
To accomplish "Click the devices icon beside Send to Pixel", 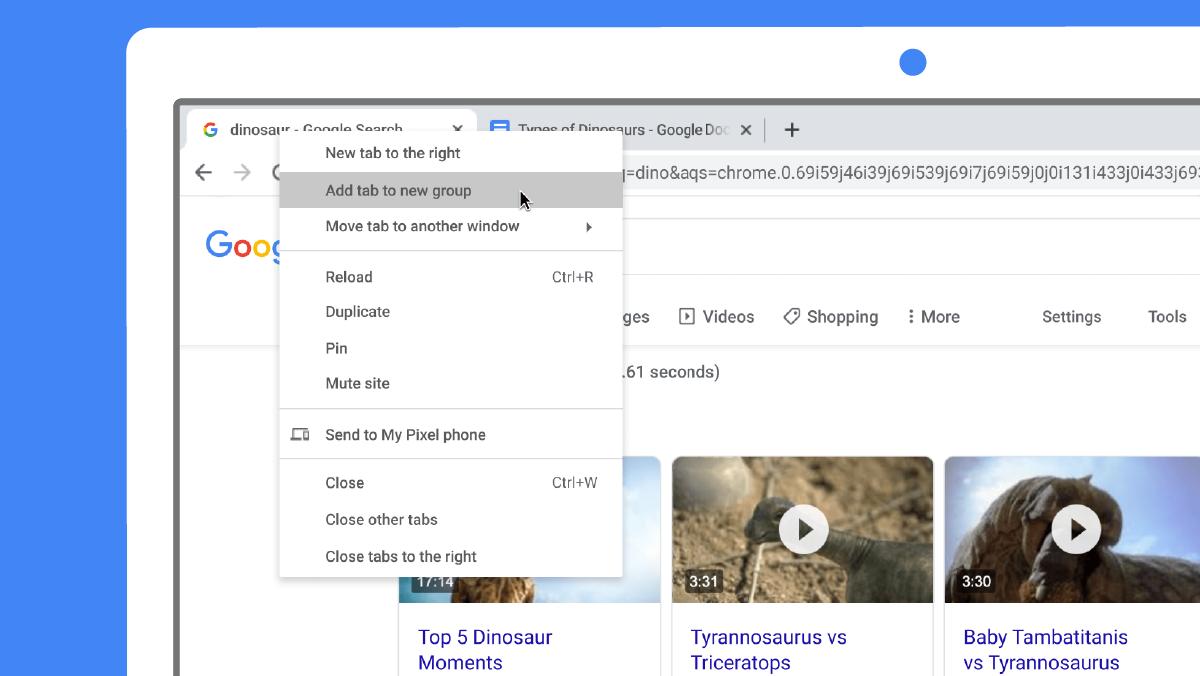I will 300,435.
